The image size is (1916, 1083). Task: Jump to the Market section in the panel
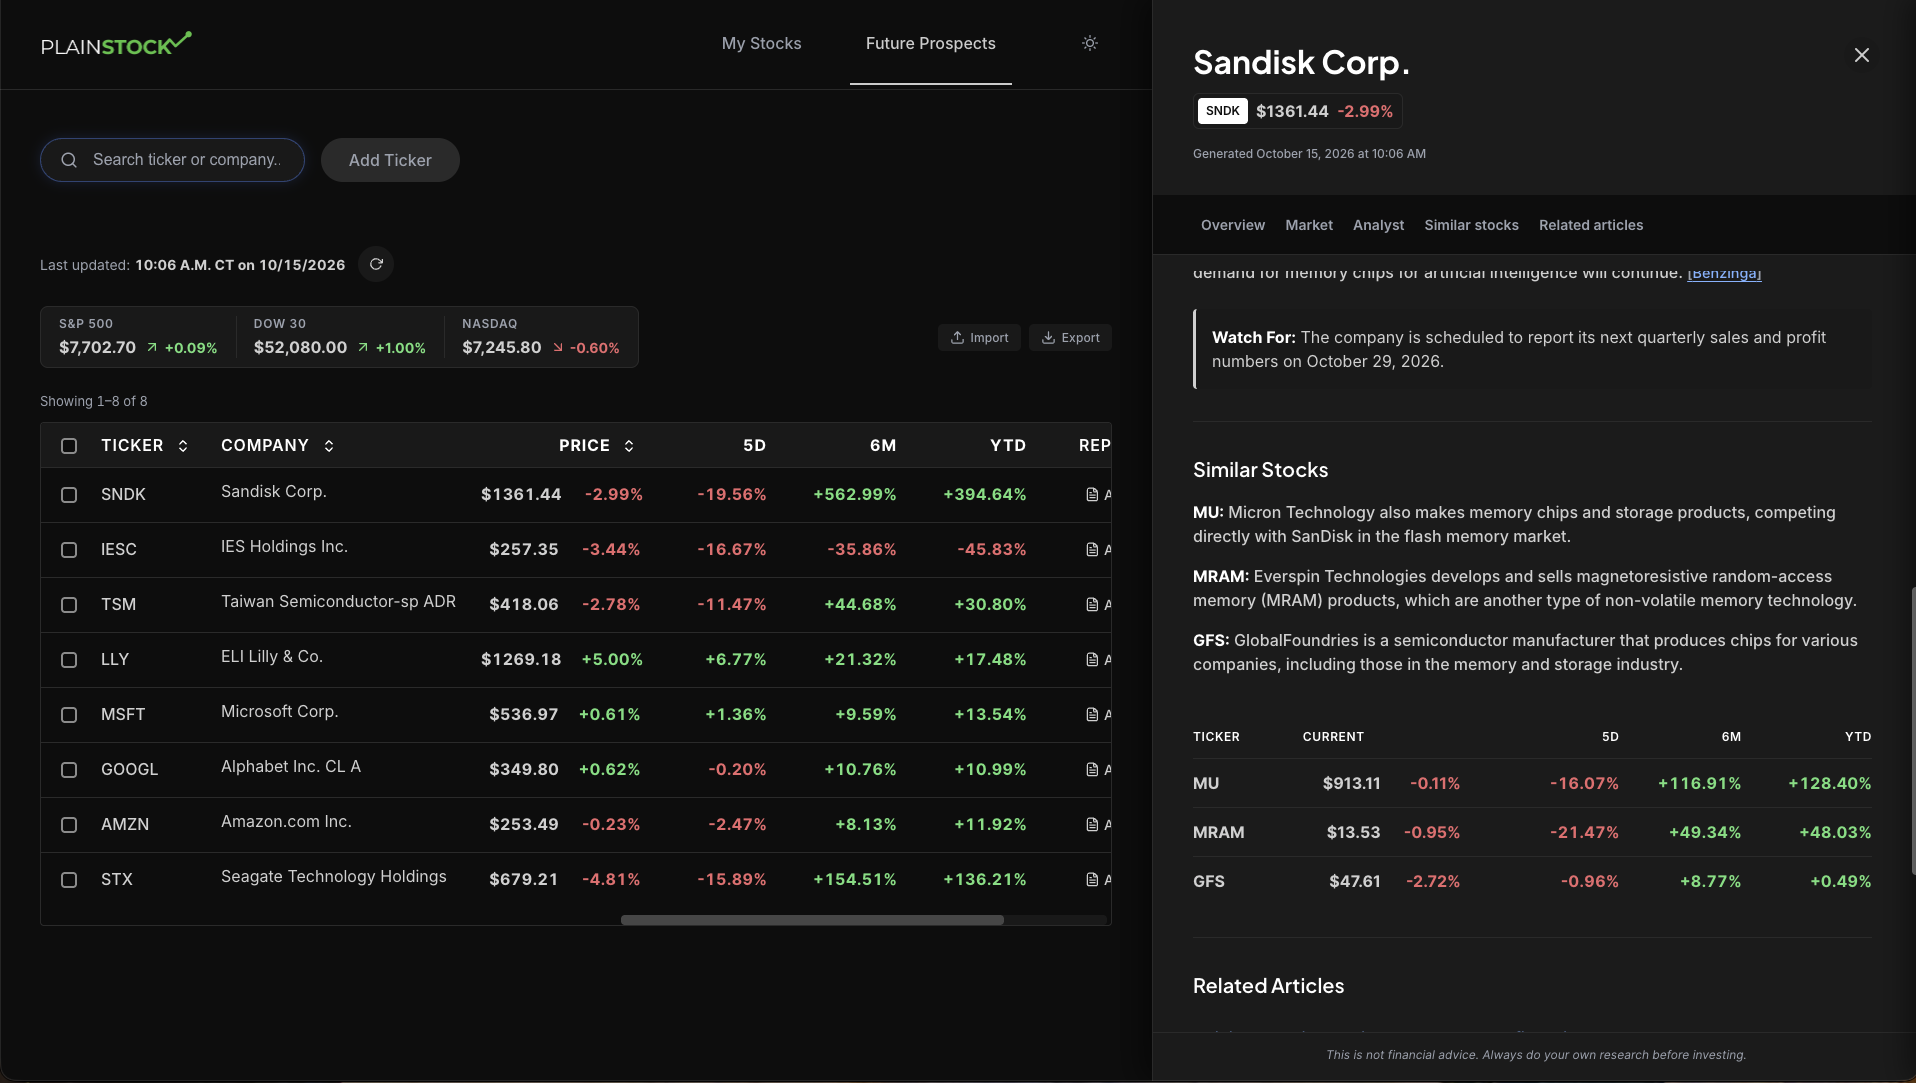[1309, 225]
